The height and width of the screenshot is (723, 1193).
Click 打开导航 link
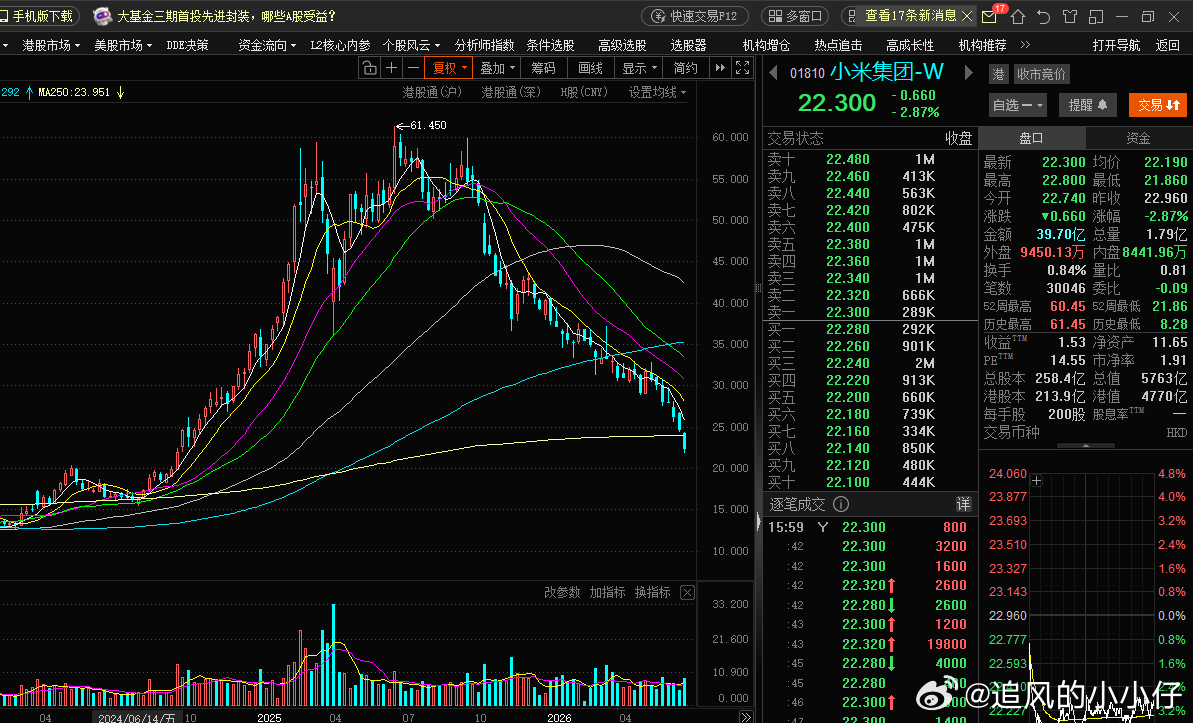1116,45
